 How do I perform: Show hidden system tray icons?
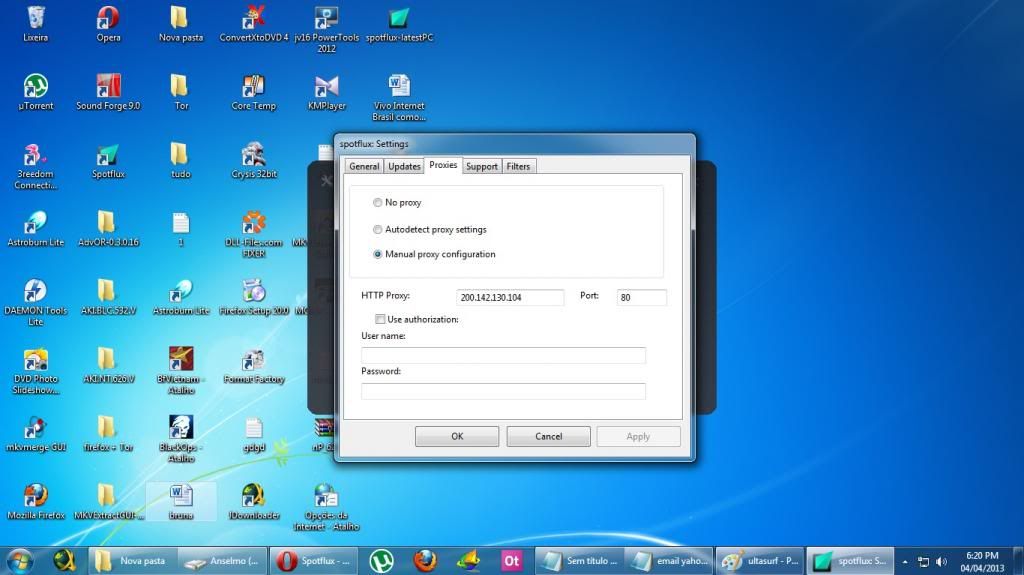coord(904,561)
